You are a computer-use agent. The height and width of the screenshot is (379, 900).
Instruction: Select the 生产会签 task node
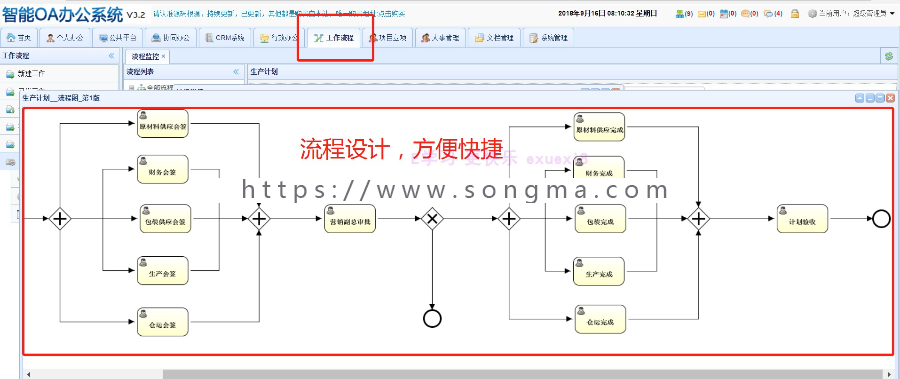[163, 270]
